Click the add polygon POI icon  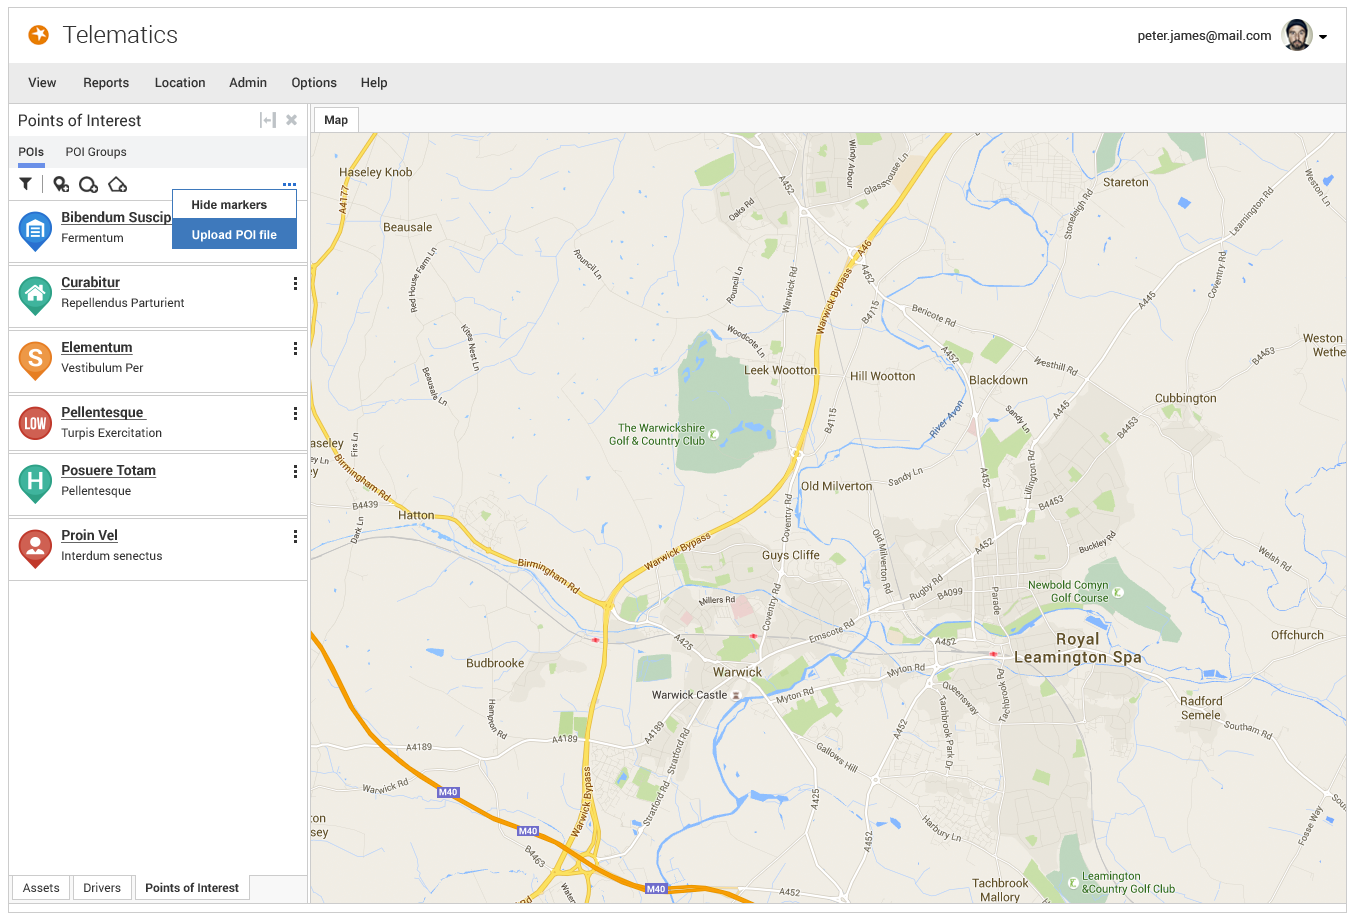pos(117,184)
